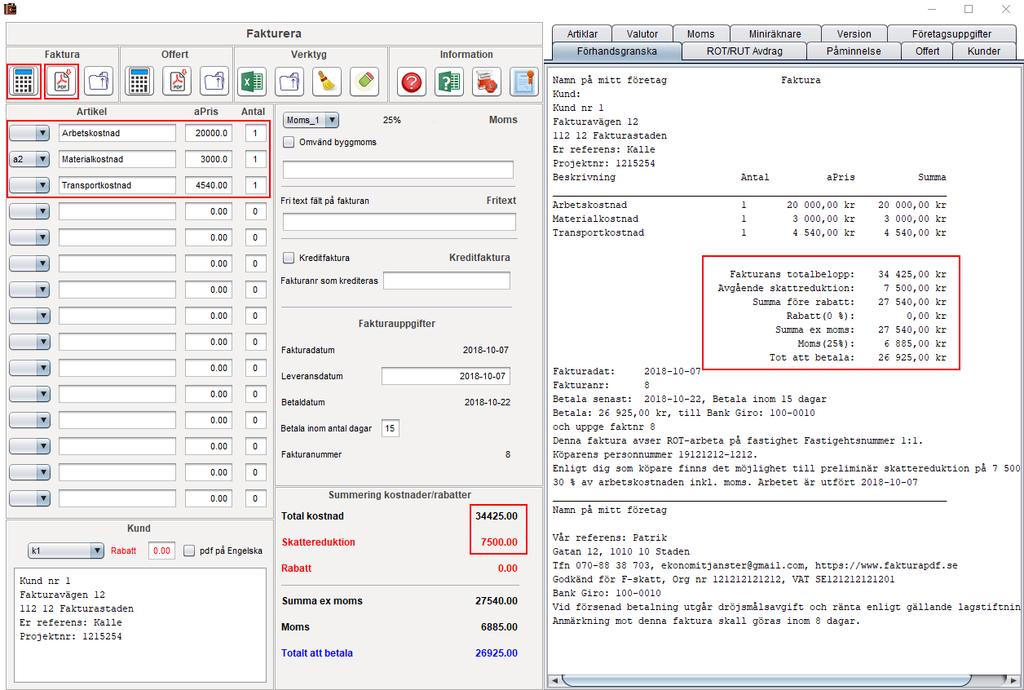
Task: Open the Påminnelse tab
Action: point(853,51)
